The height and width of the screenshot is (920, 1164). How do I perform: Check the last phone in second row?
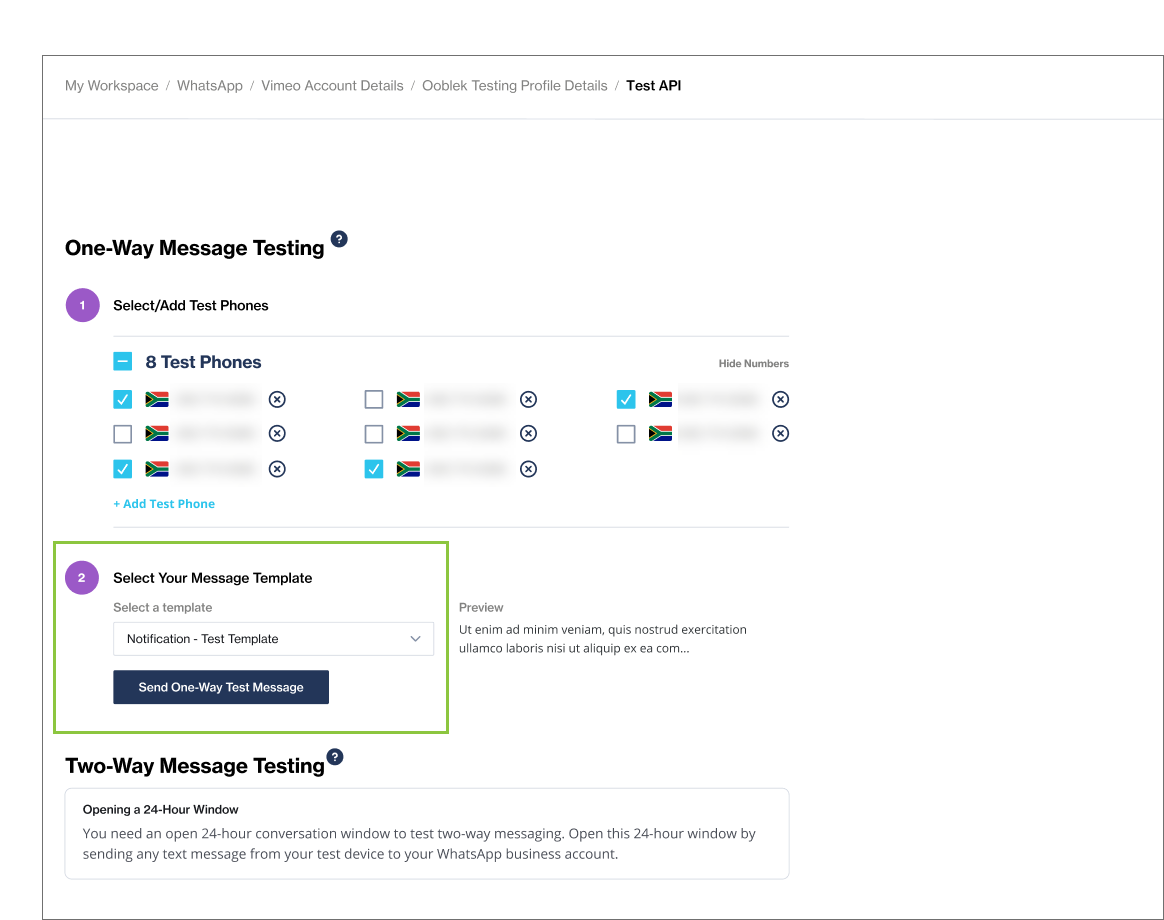pos(626,434)
